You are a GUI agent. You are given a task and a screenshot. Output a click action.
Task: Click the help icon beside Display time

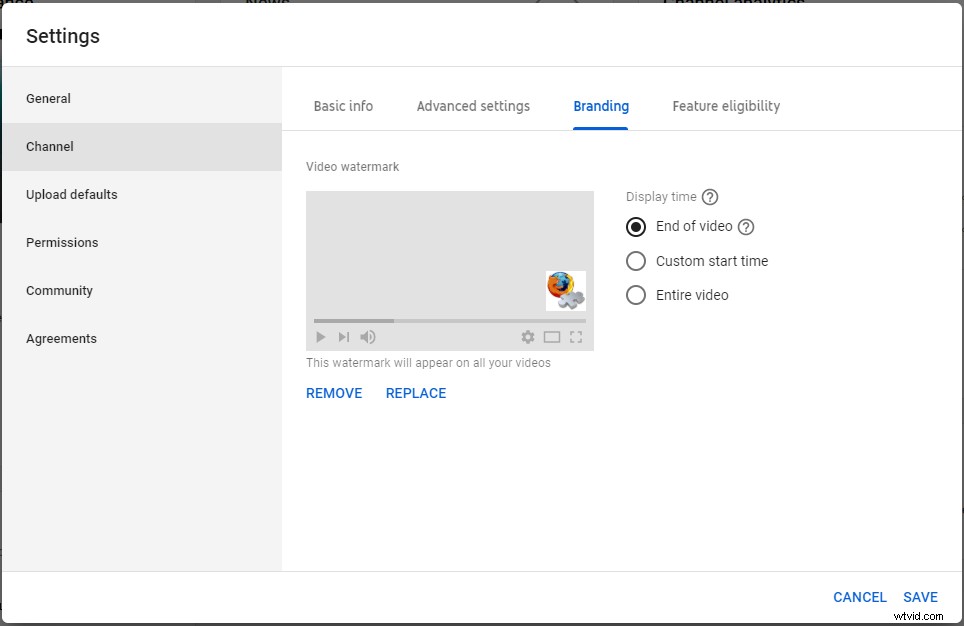710,197
